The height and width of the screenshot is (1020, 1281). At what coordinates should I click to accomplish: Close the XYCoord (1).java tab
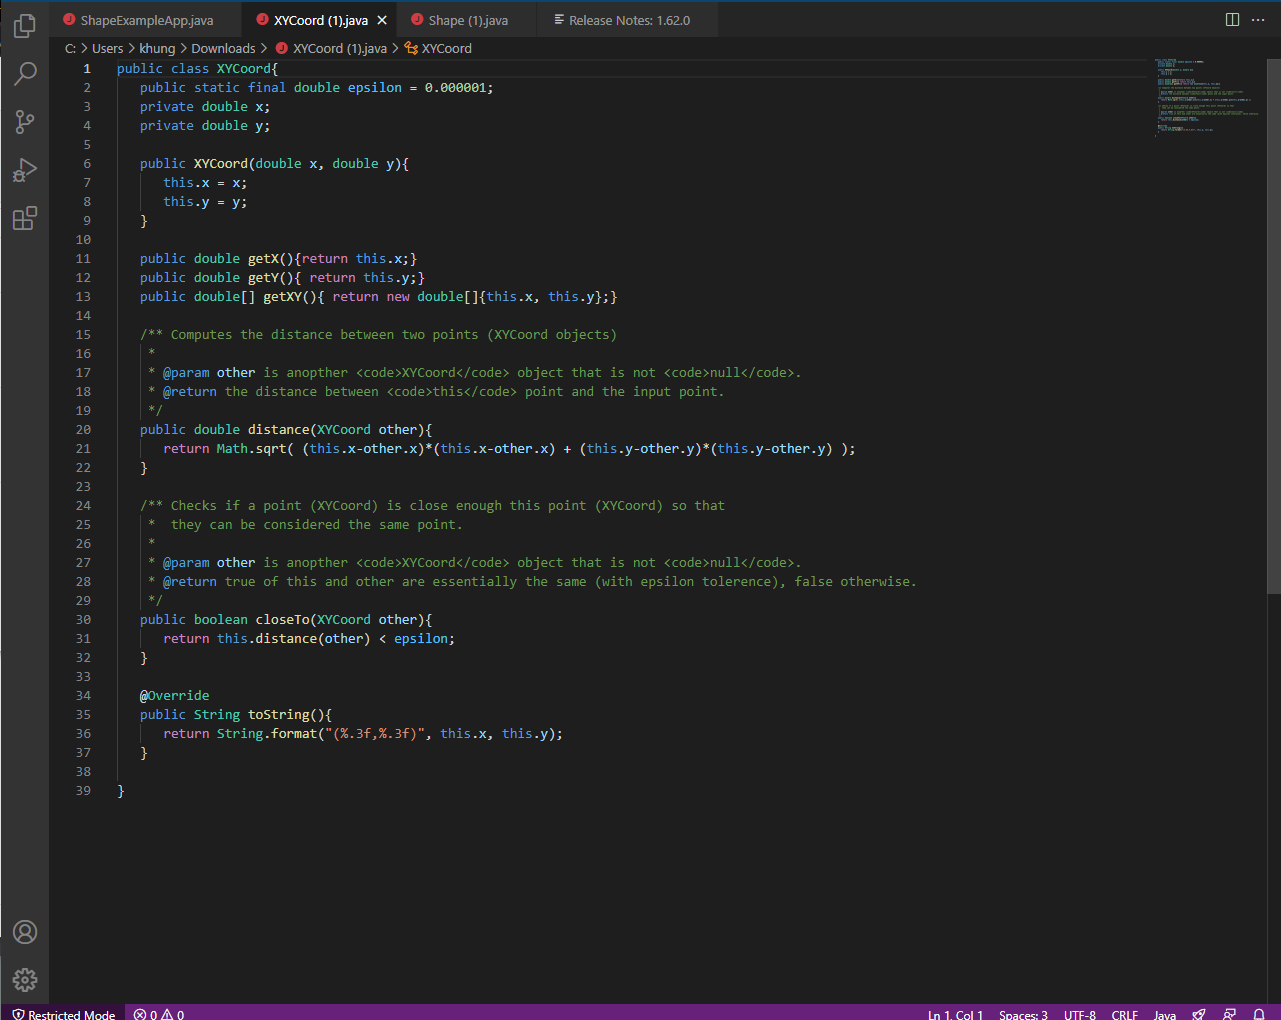[382, 20]
